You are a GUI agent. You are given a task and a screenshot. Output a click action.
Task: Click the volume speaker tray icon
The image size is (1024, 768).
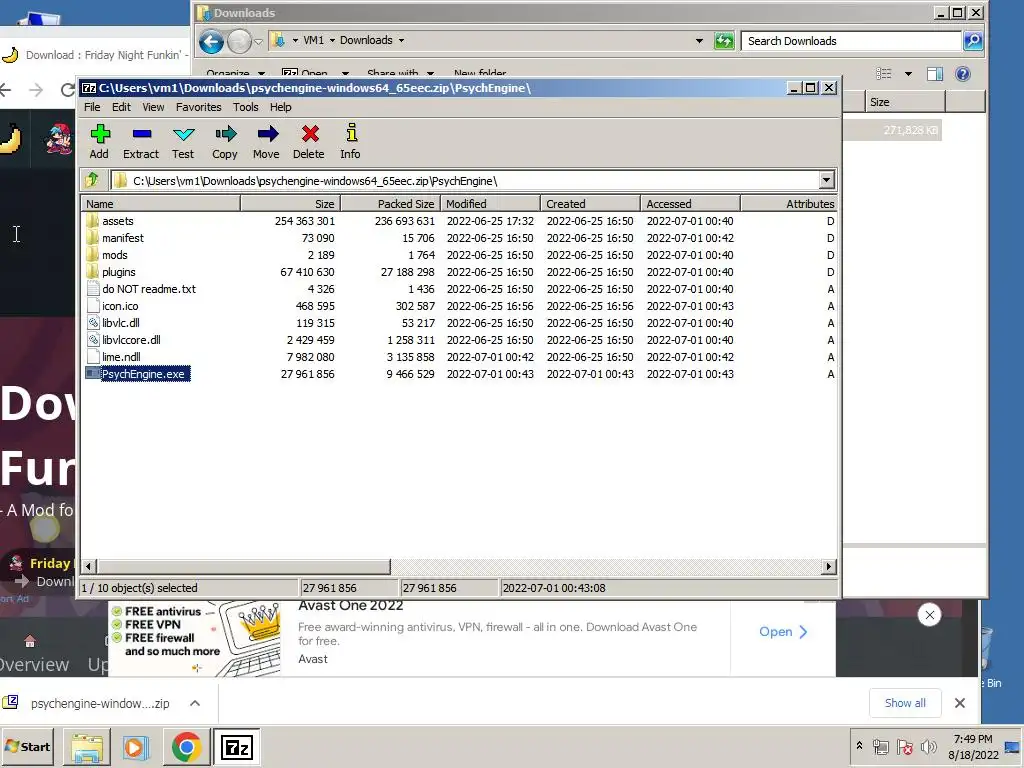click(x=928, y=746)
